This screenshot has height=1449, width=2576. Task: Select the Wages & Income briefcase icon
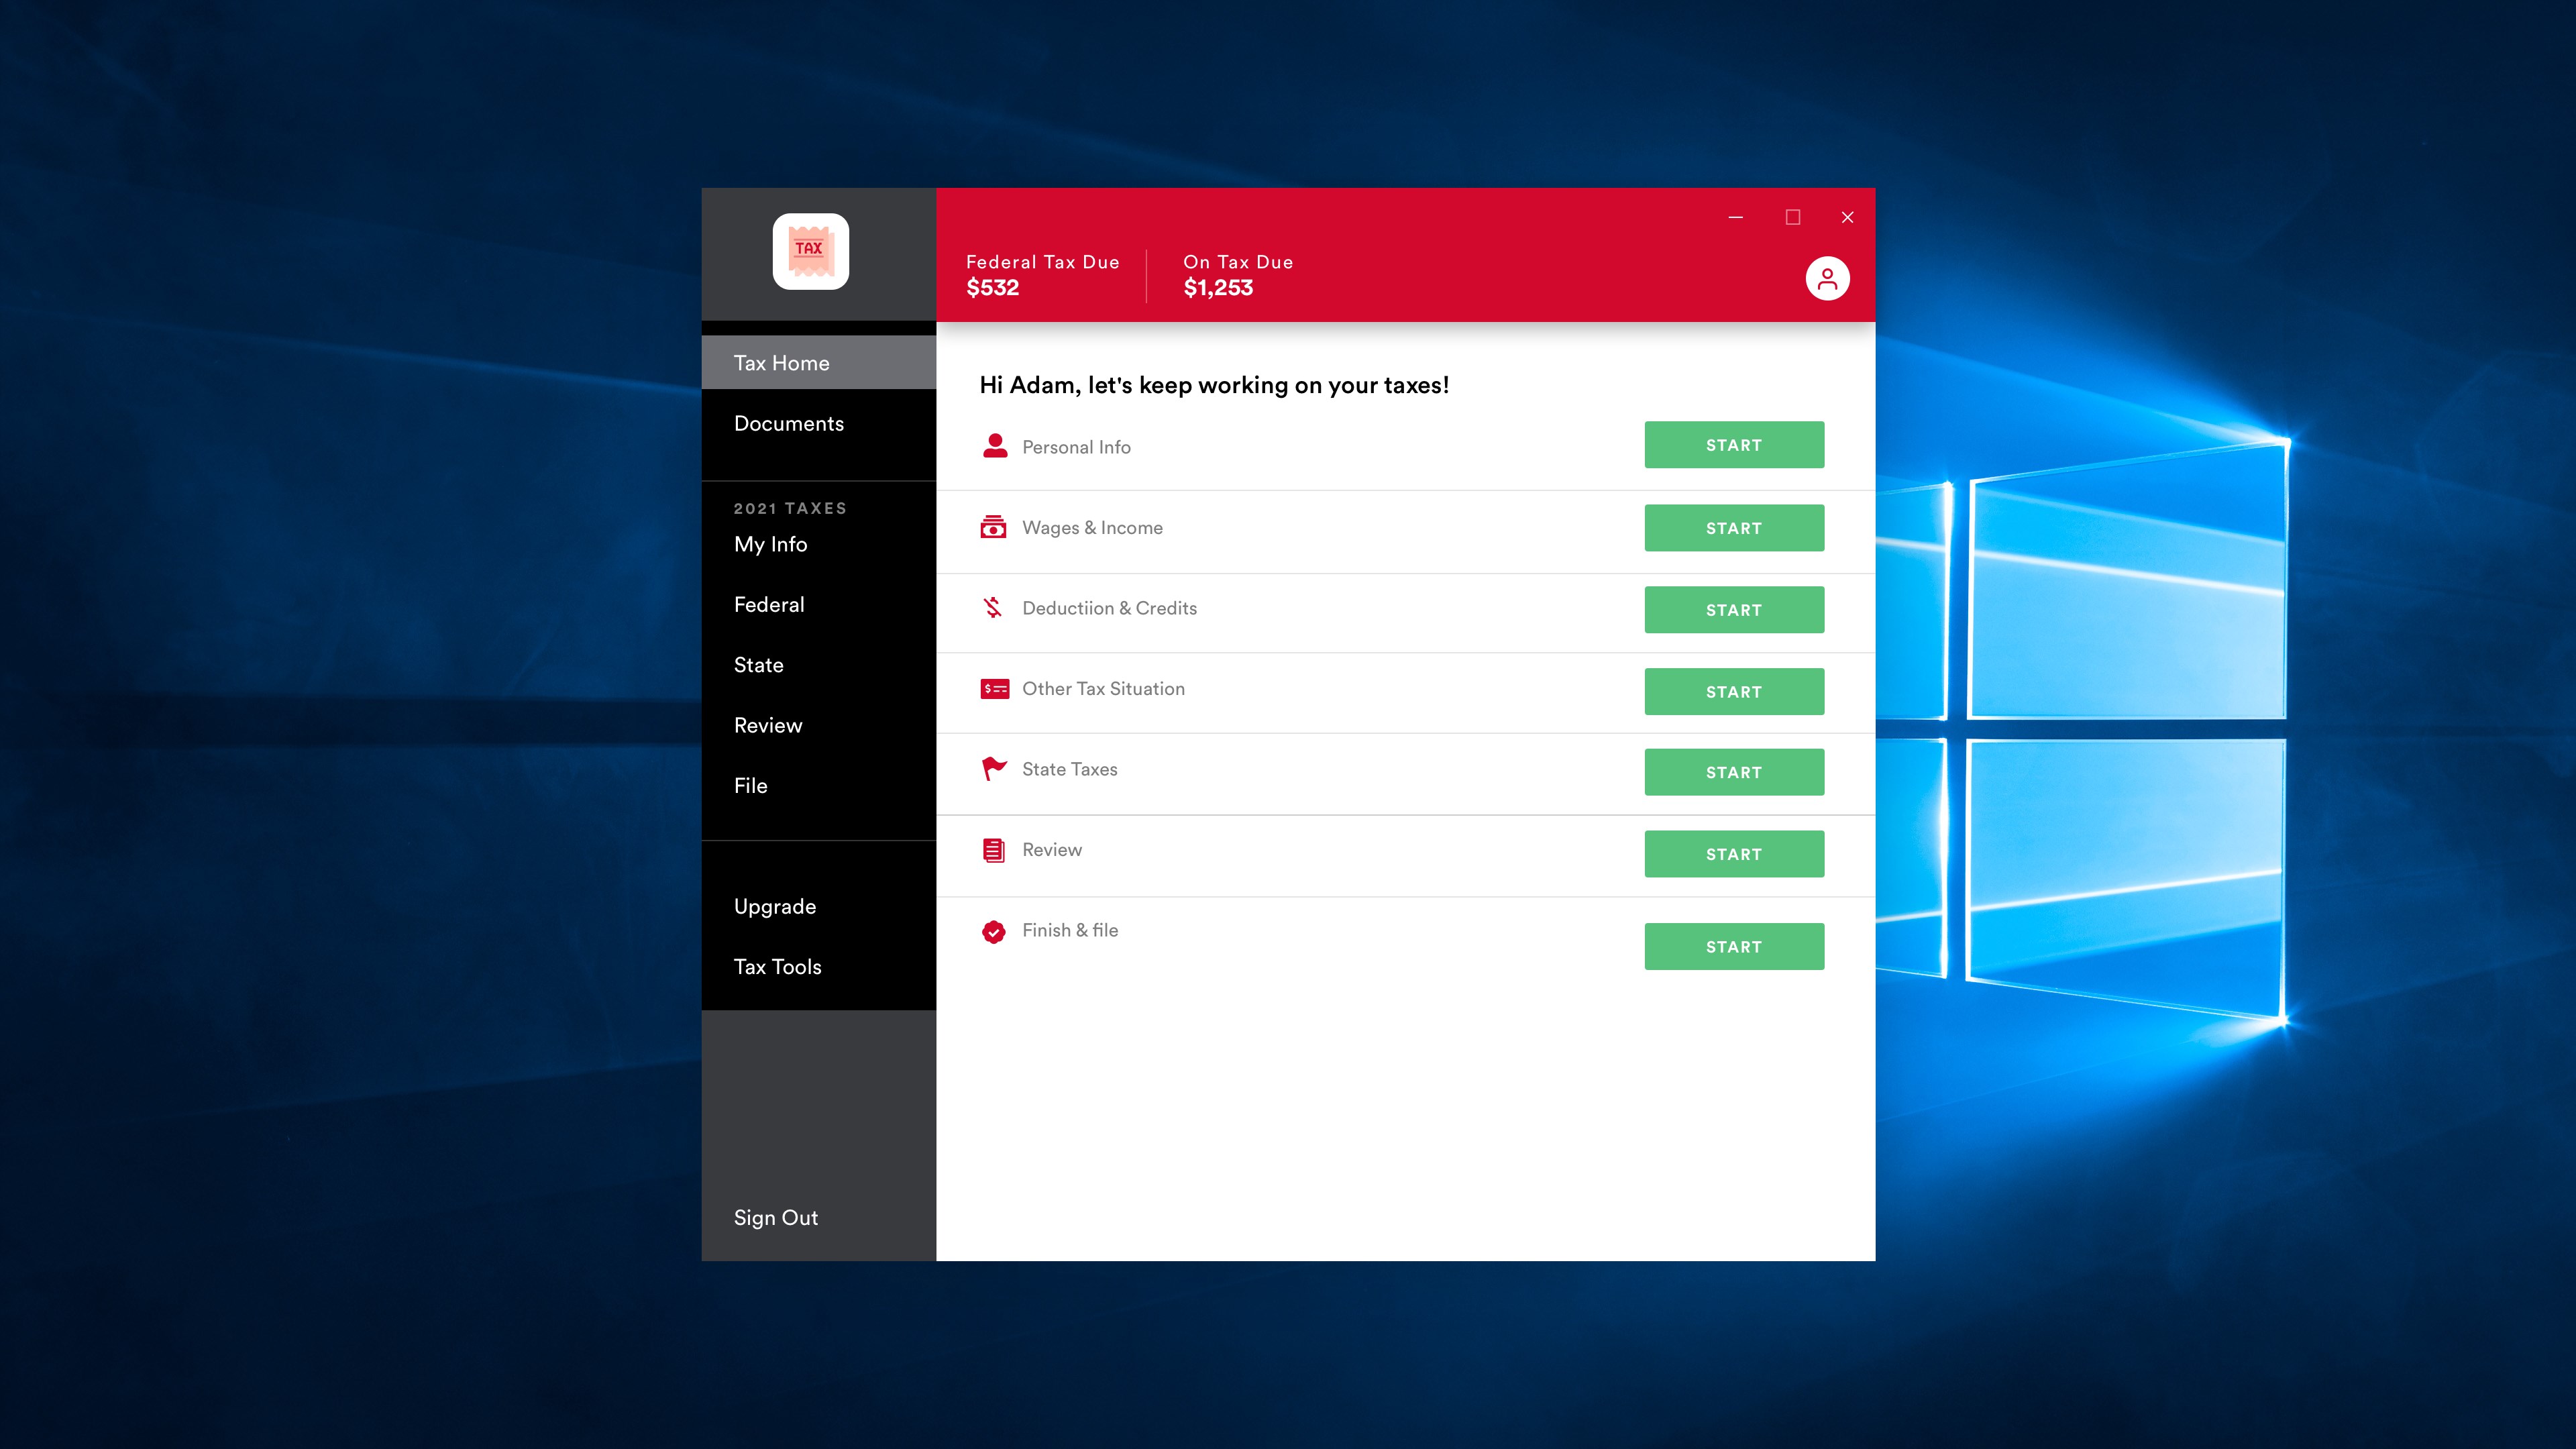coord(993,527)
